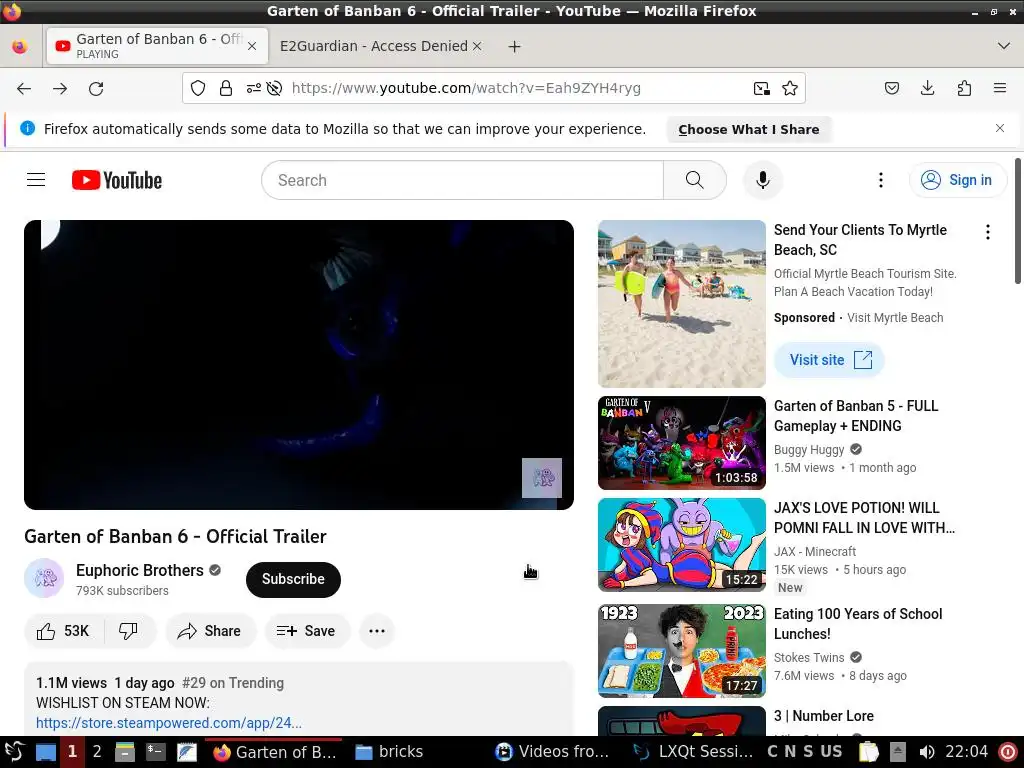Click the red power button in tray
1024x768 pixels.
[1008, 752]
